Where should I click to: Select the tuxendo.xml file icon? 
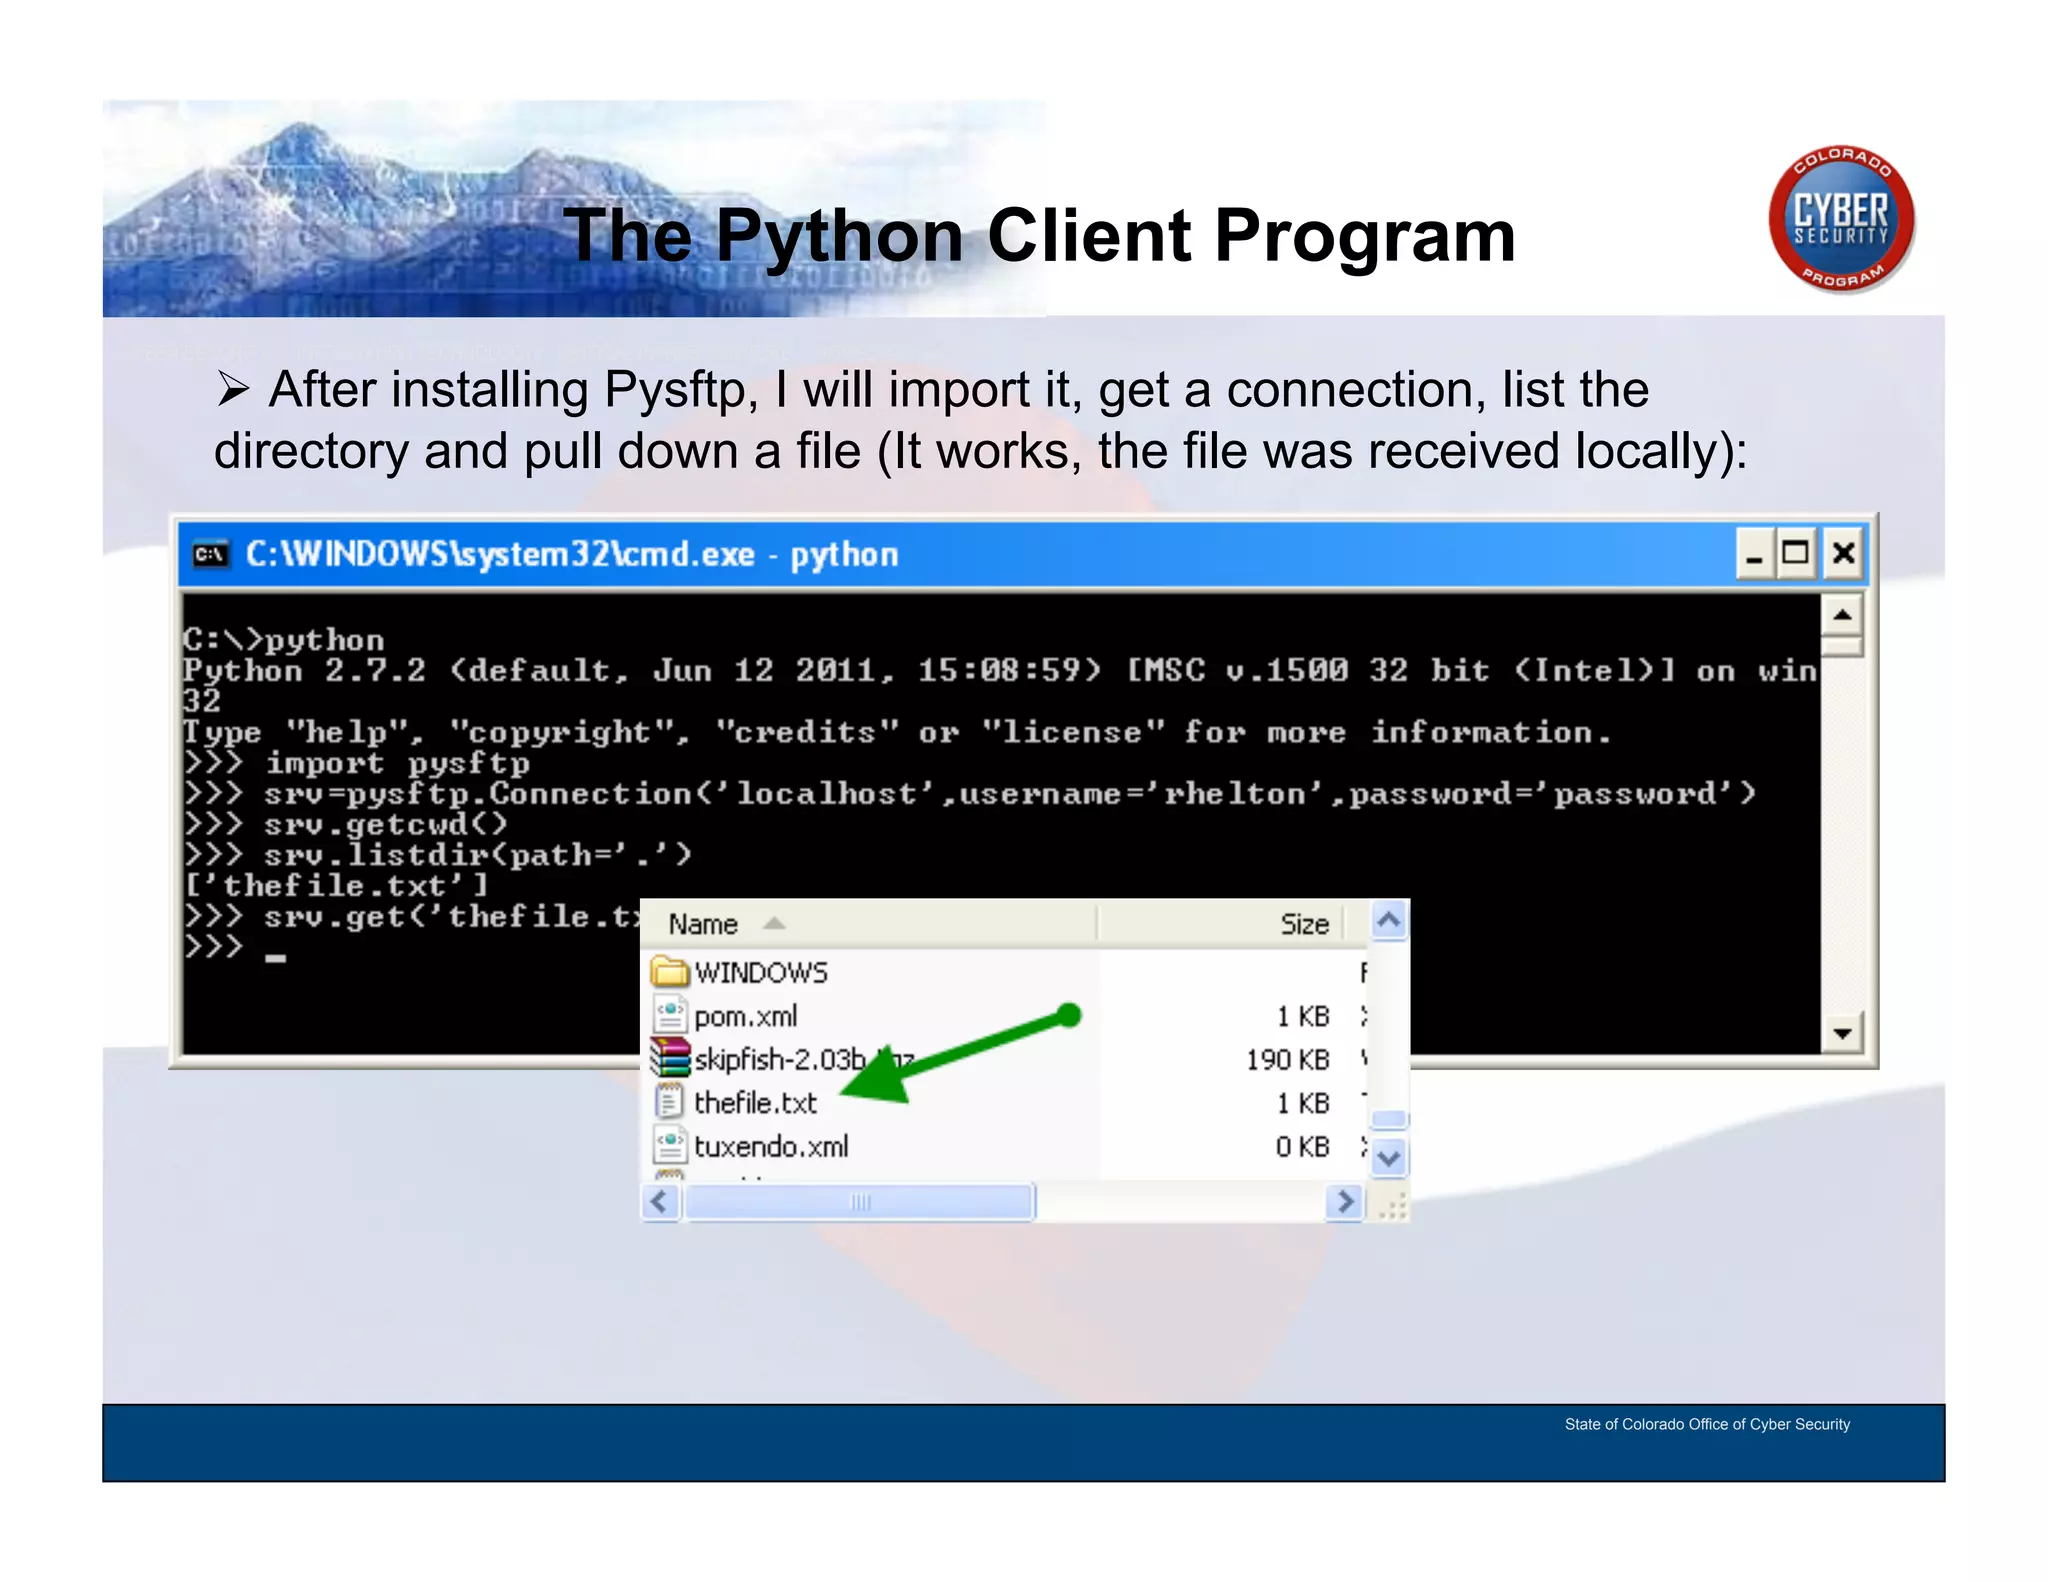coord(670,1145)
